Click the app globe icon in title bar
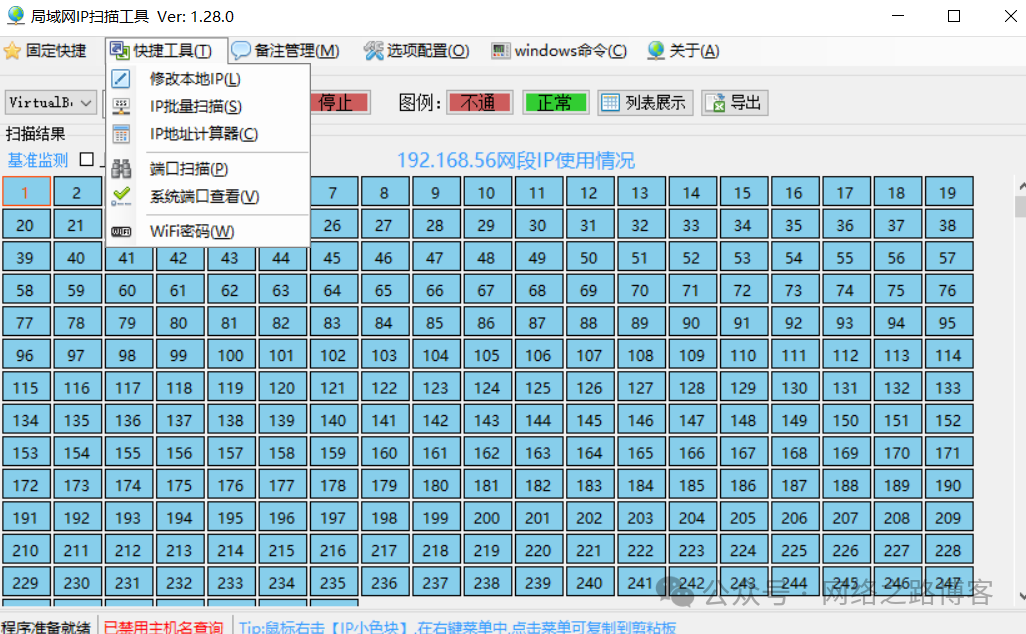The image size is (1026, 634). point(16,16)
